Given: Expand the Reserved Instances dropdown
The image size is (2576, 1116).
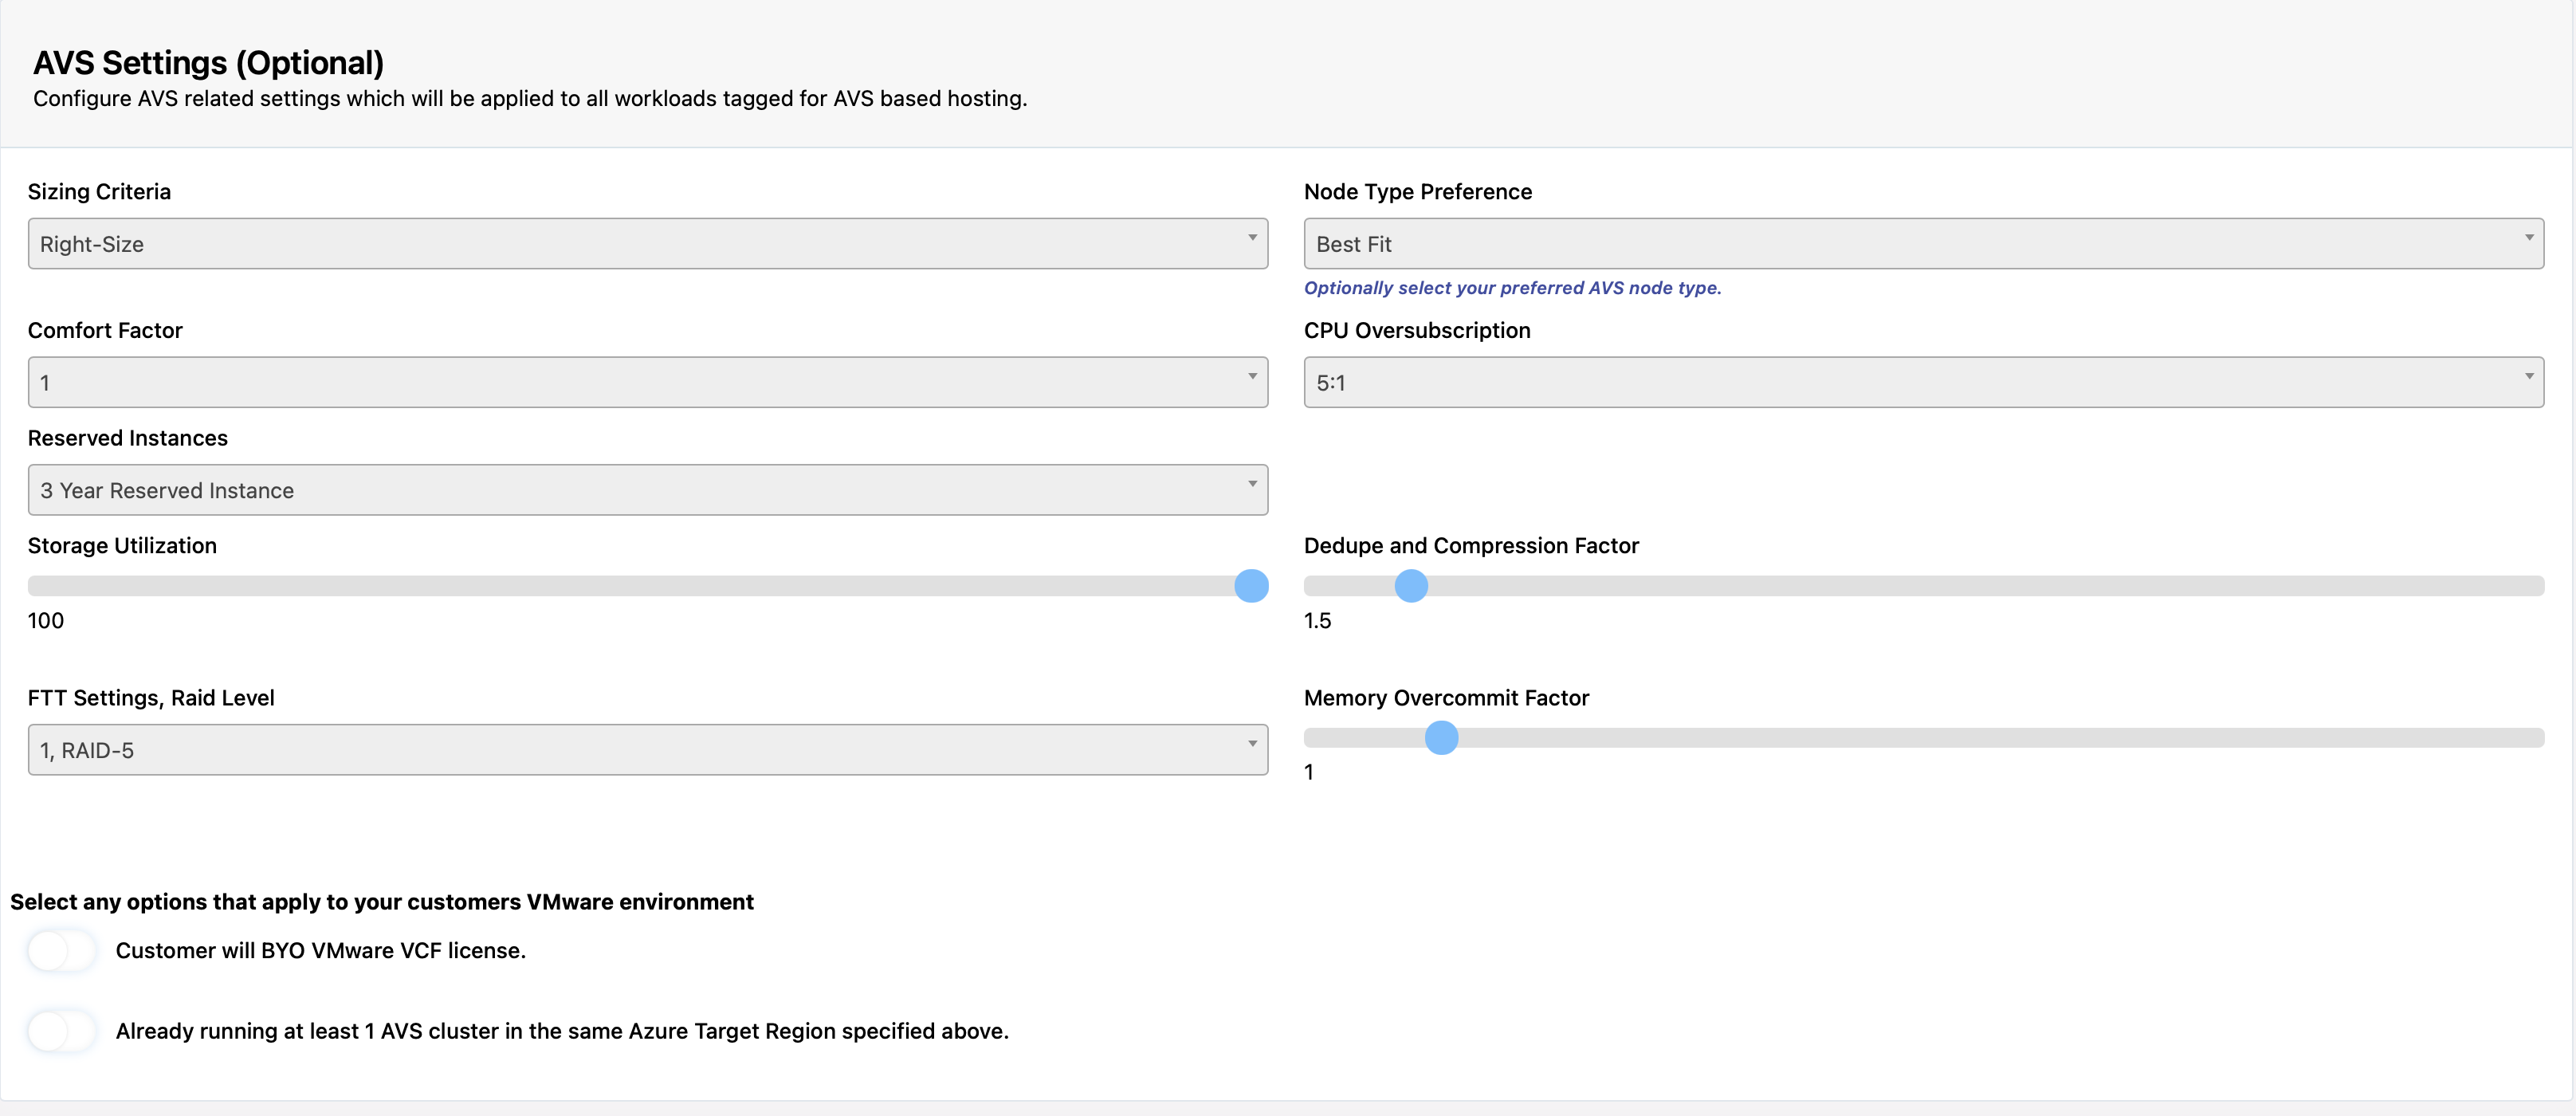Looking at the screenshot, I should click(x=647, y=490).
